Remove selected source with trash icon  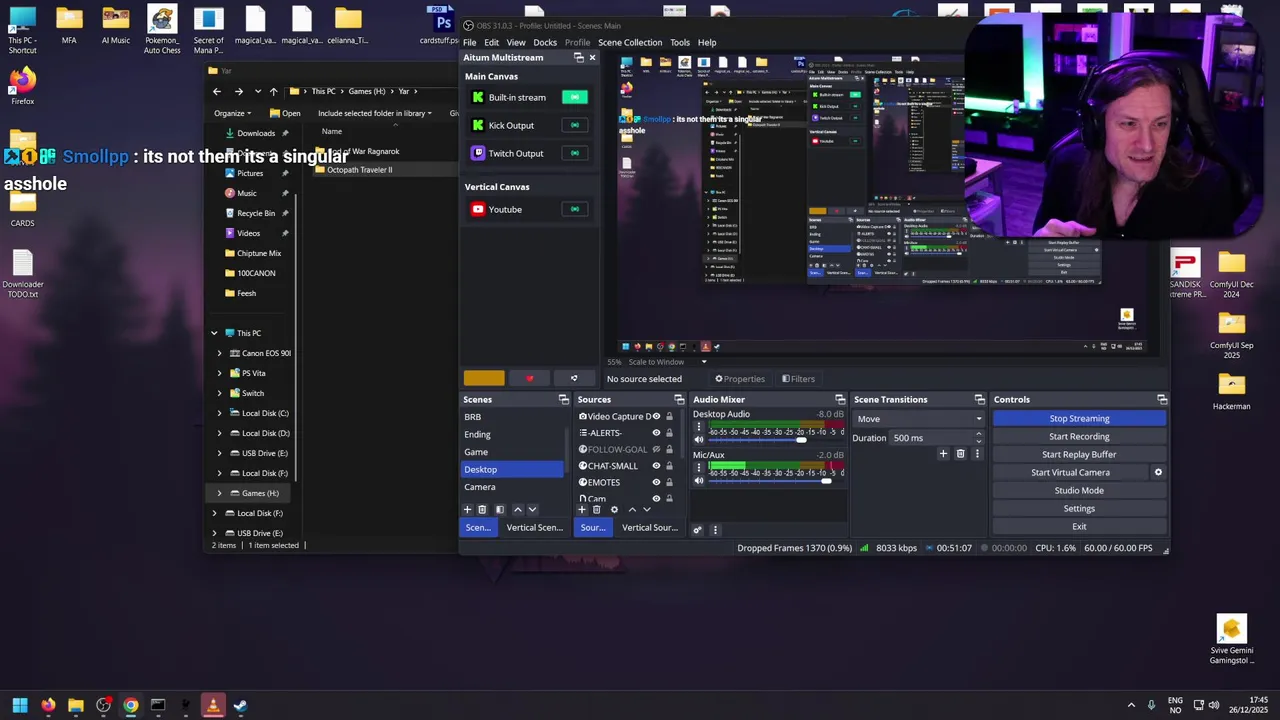tap(597, 509)
